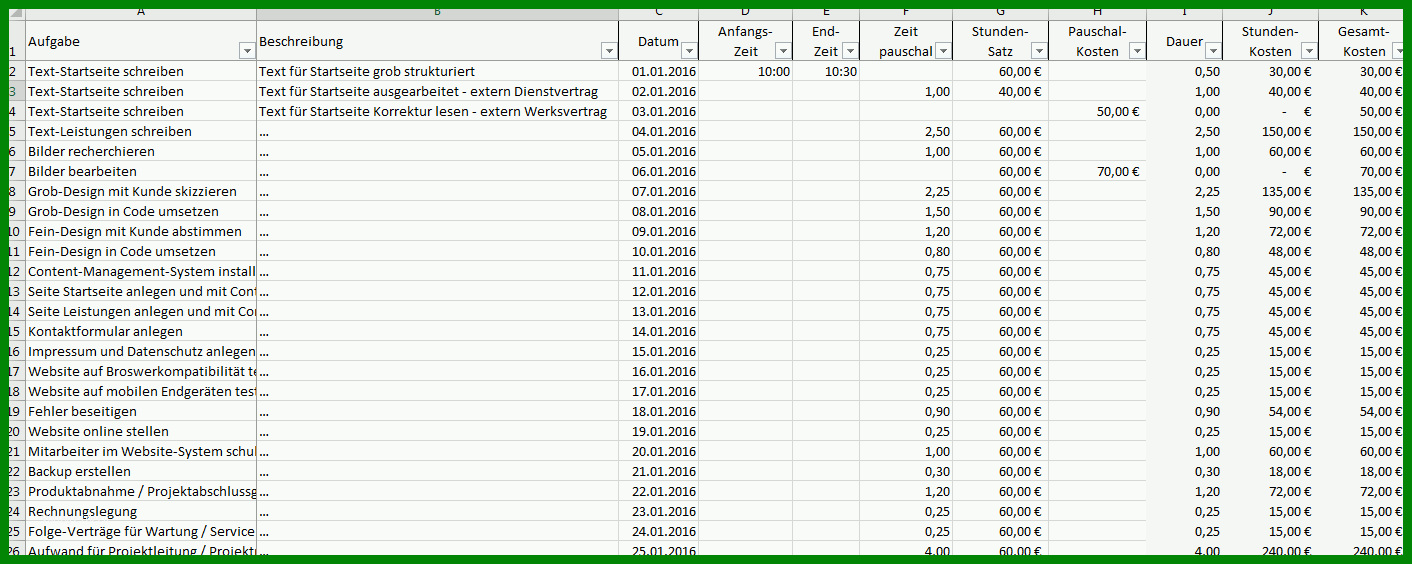
Task: Select task cell 'Fein-Design mit Kunde abstimmen'
Action: 140,231
